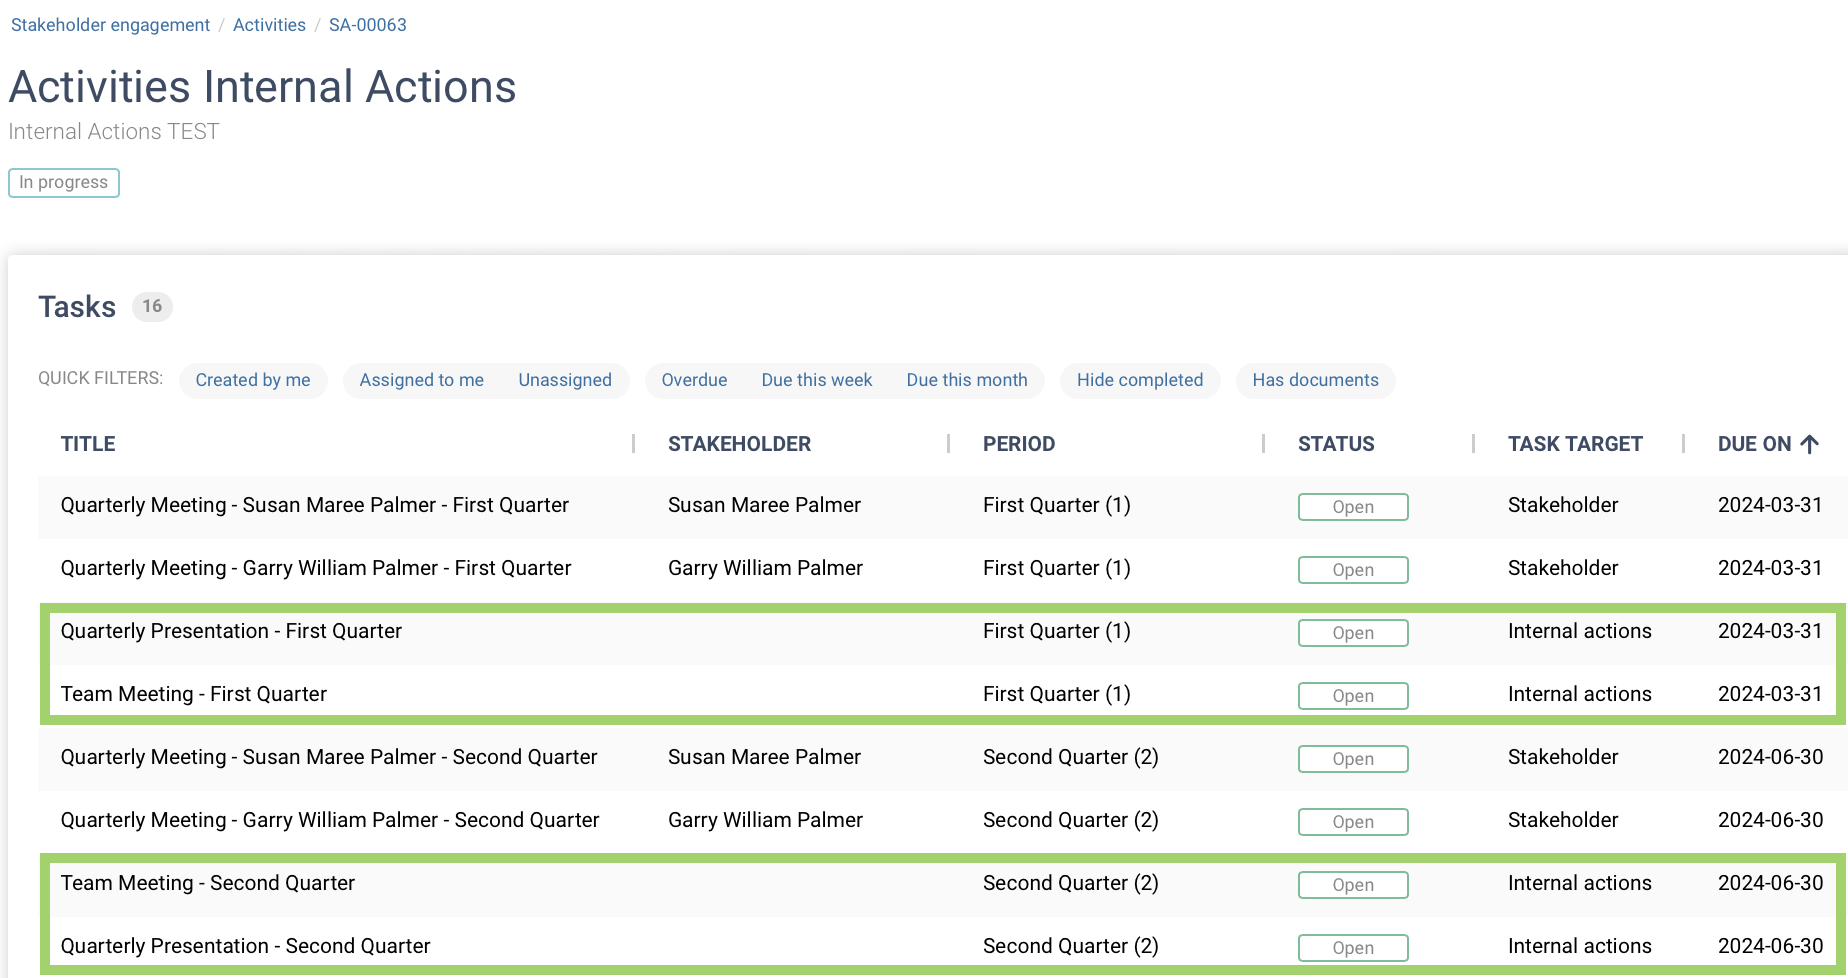Open 'Quarterly Presentation - First Quarter' task

pos(231,631)
